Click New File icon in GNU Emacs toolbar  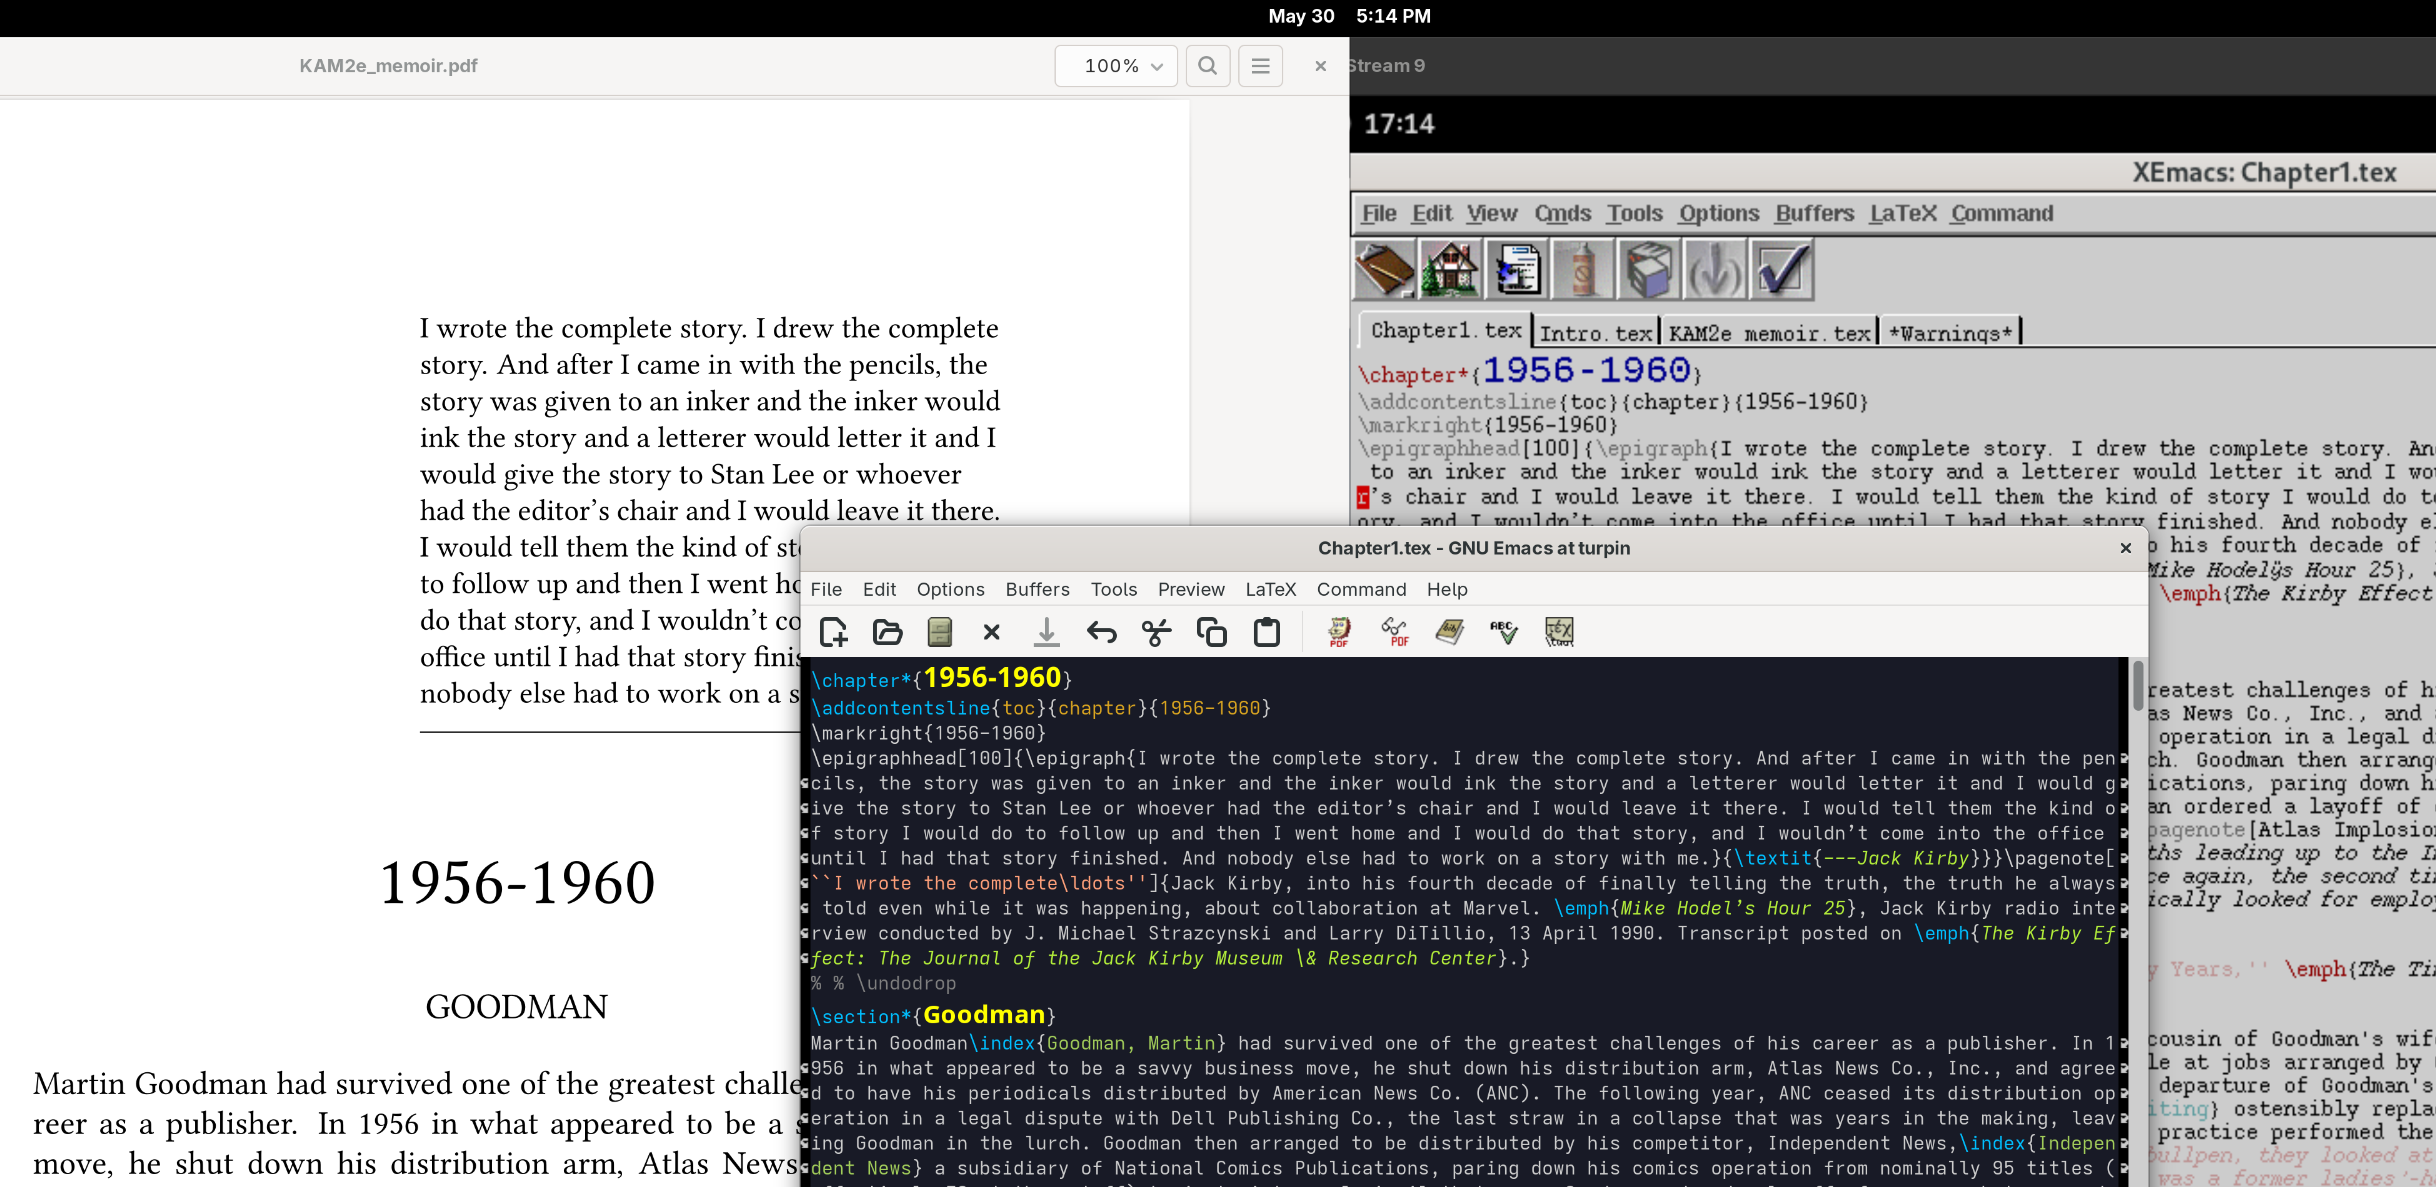pos(833,632)
